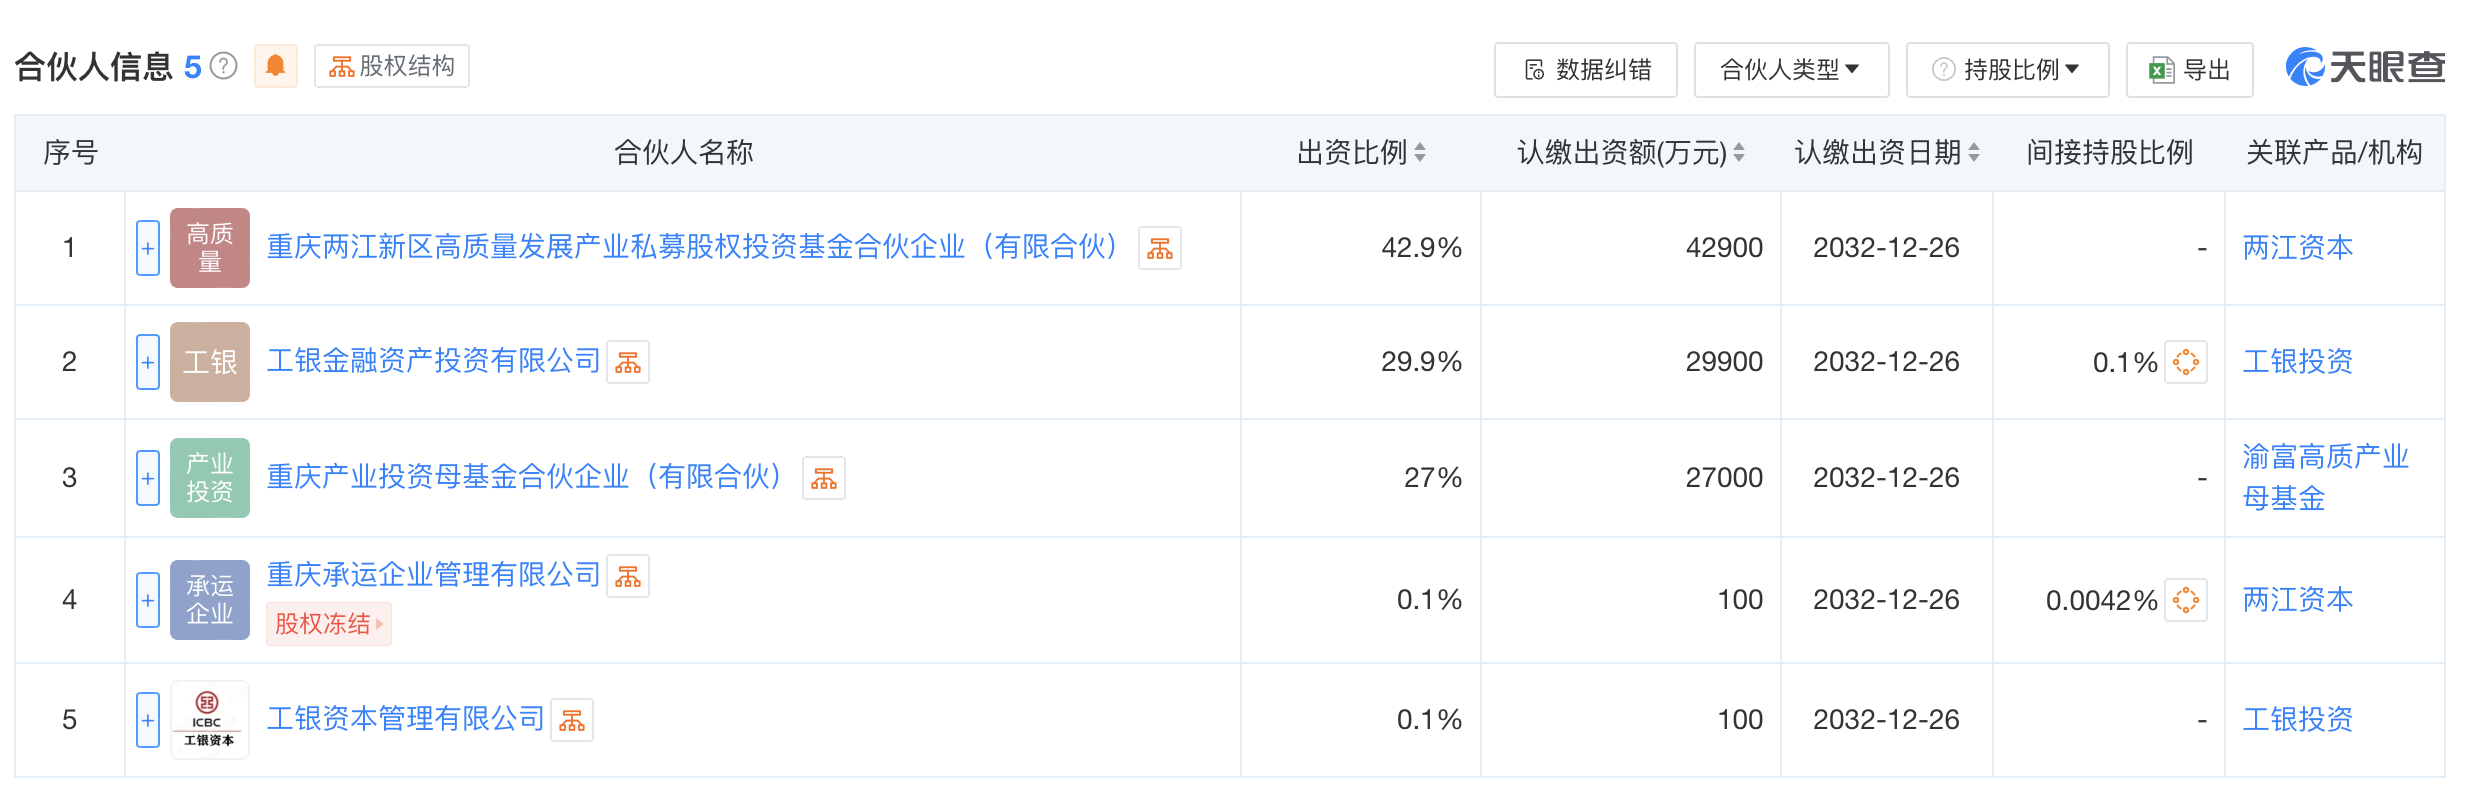The height and width of the screenshot is (798, 2470).
Task: Click indirect holding path icon beside 0.1%
Action: point(2186,362)
